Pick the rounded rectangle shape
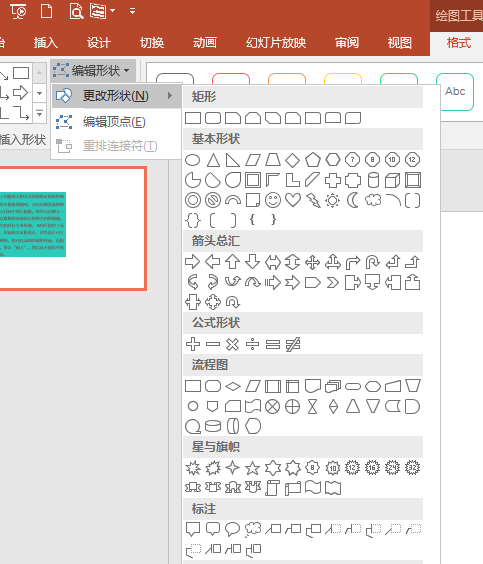 [x=213, y=118]
